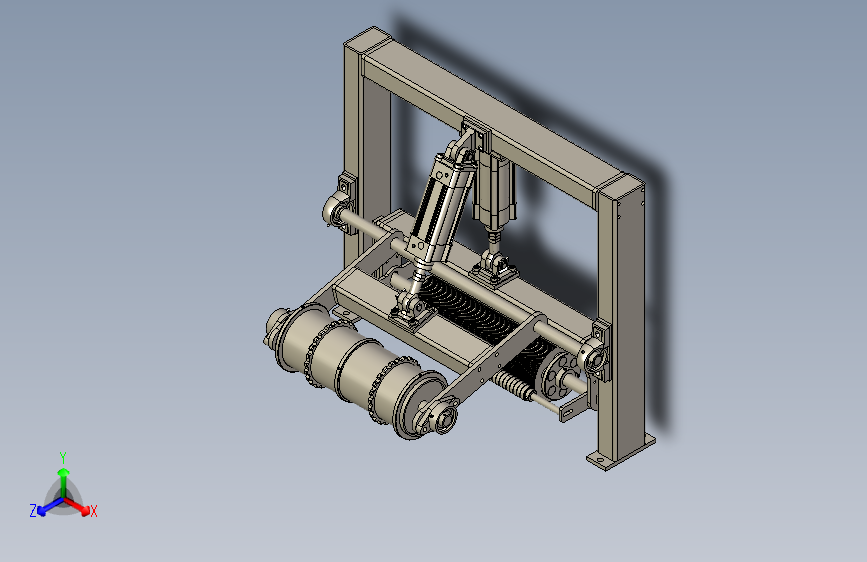Image resolution: width=867 pixels, height=562 pixels.
Task: Select the top horizontal crossbeam of the frame
Action: [x=485, y=118]
